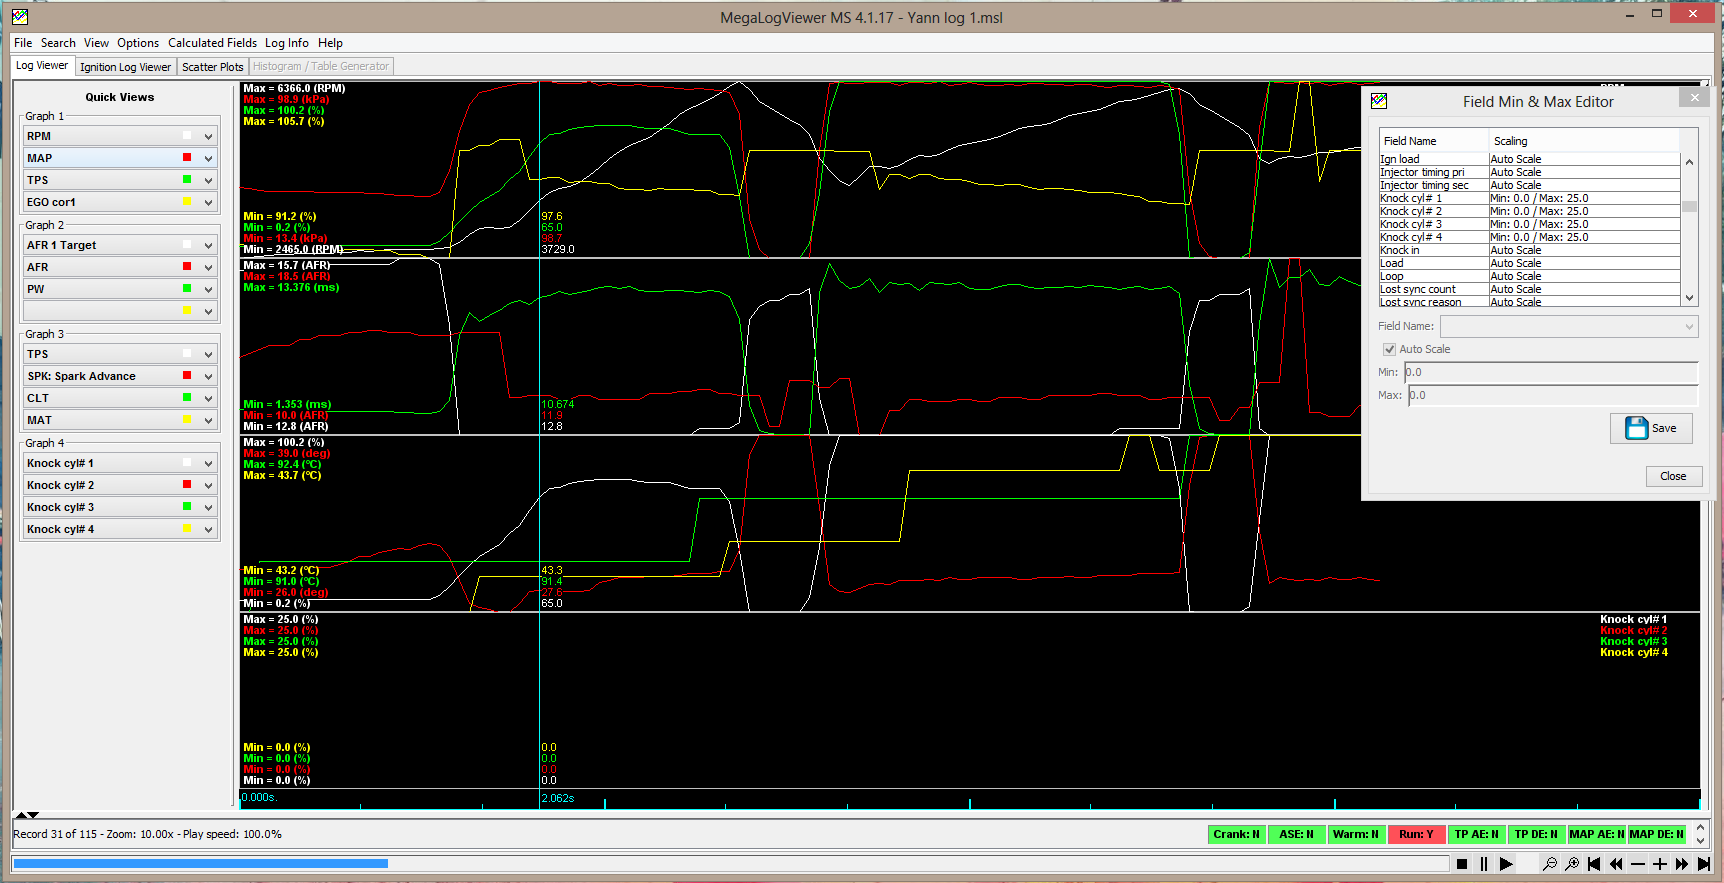Screen dimensions: 1724x883
Task: Open the MAP field dropdown in Graph 1
Action: [208, 158]
